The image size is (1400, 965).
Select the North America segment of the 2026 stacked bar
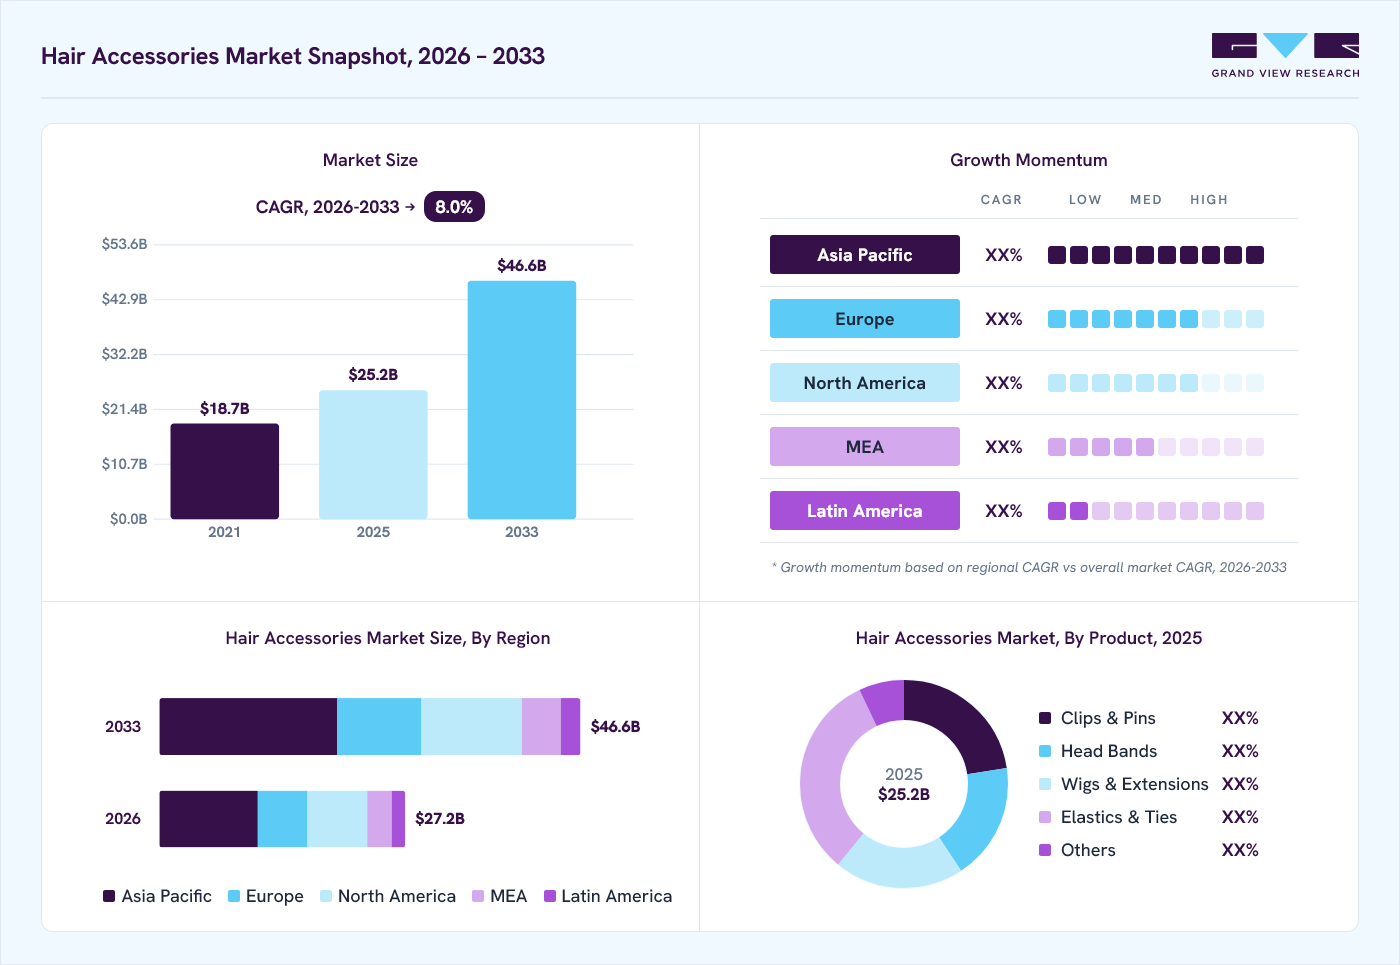(x=337, y=819)
